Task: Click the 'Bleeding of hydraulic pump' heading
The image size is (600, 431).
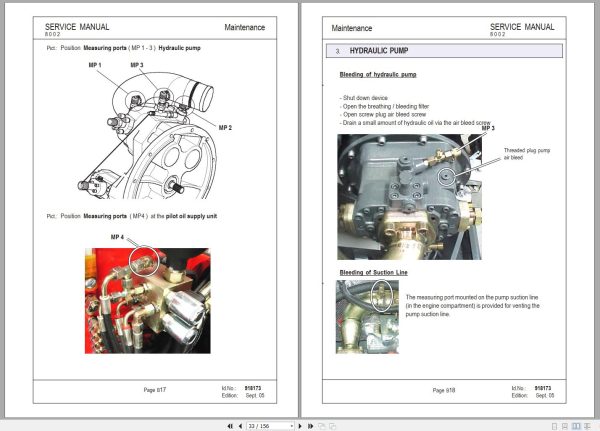Action: (x=378, y=75)
